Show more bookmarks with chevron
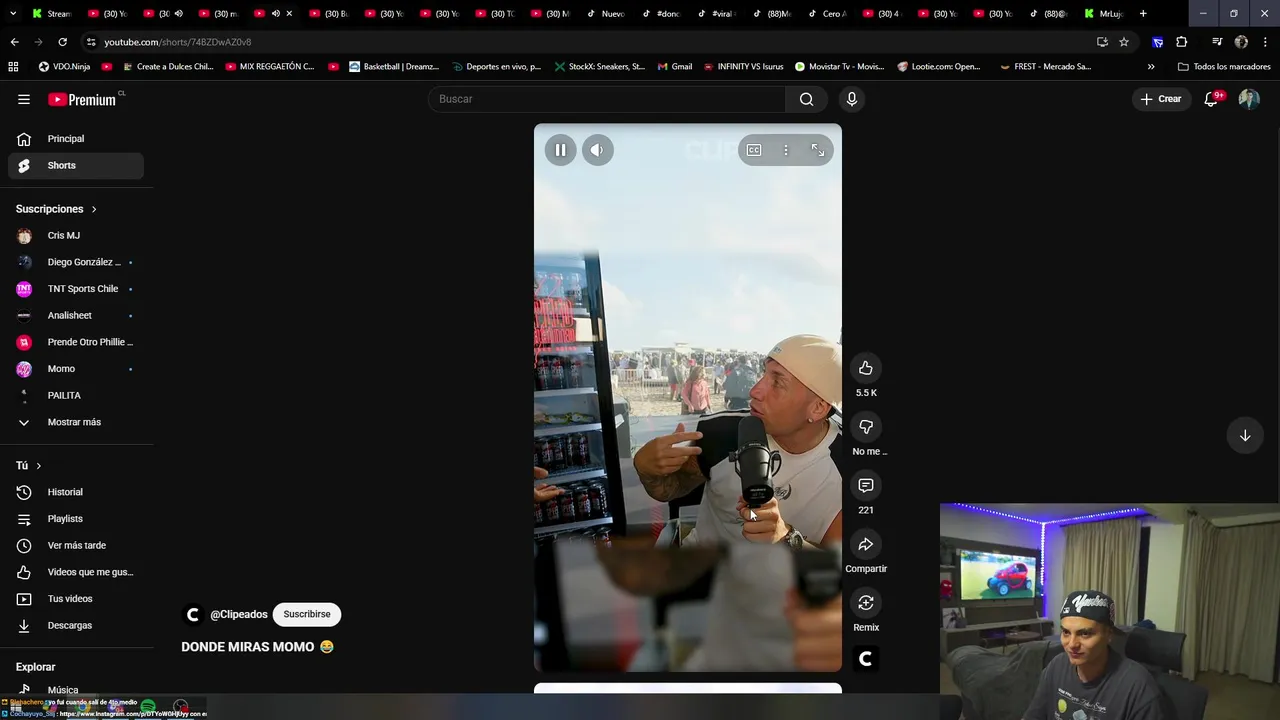 [1151, 67]
